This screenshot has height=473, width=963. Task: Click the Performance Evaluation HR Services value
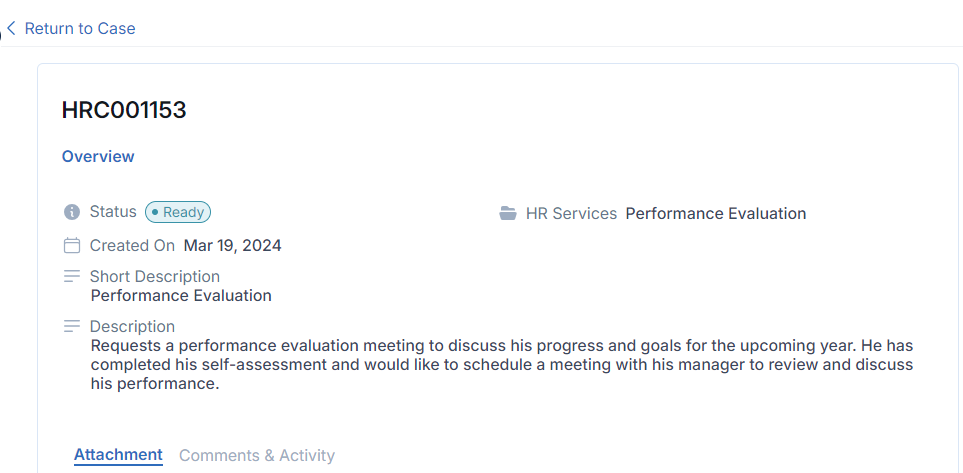click(715, 214)
